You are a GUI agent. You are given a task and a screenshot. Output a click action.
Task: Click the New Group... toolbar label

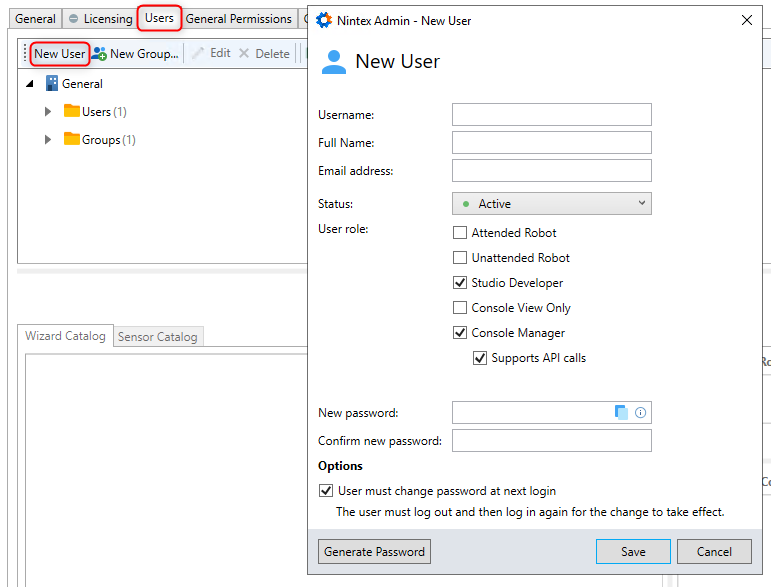click(144, 54)
